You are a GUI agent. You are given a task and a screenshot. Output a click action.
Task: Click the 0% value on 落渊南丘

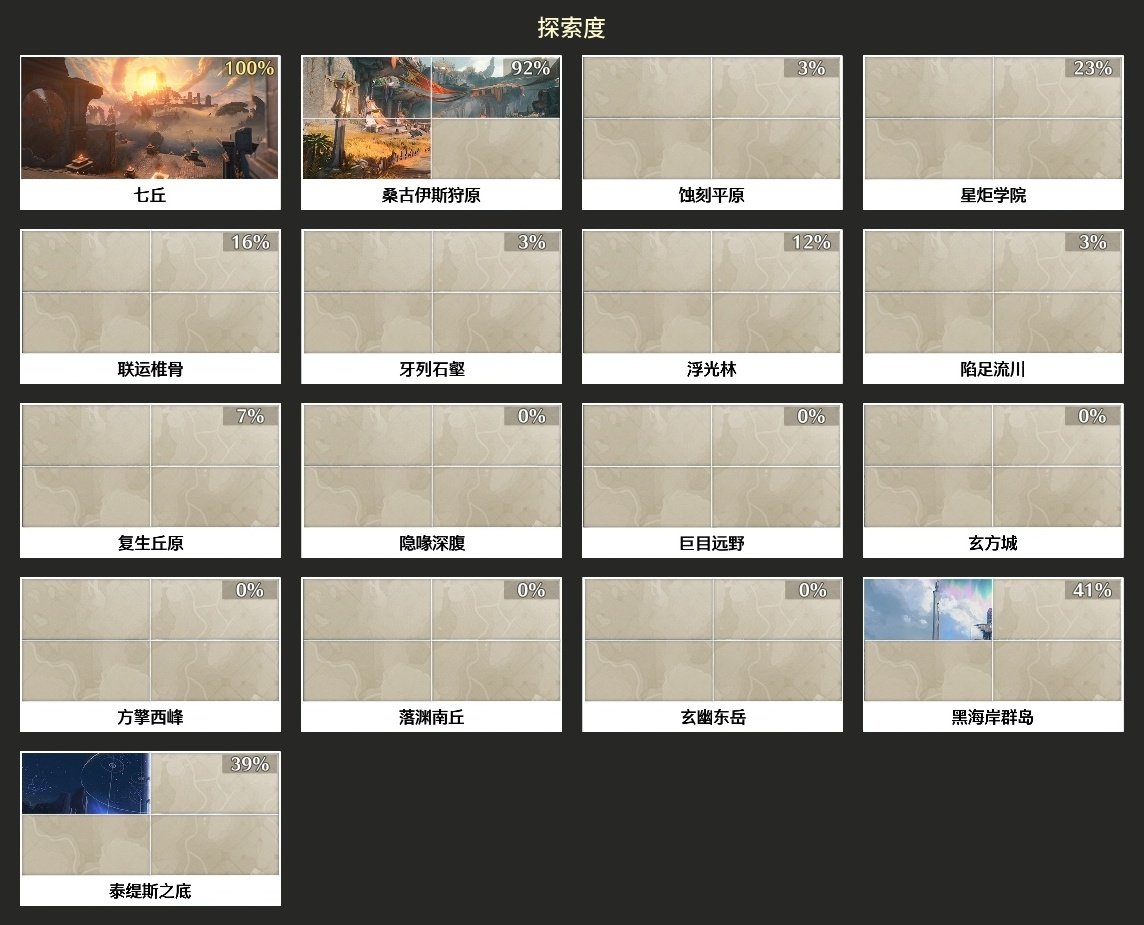point(531,589)
